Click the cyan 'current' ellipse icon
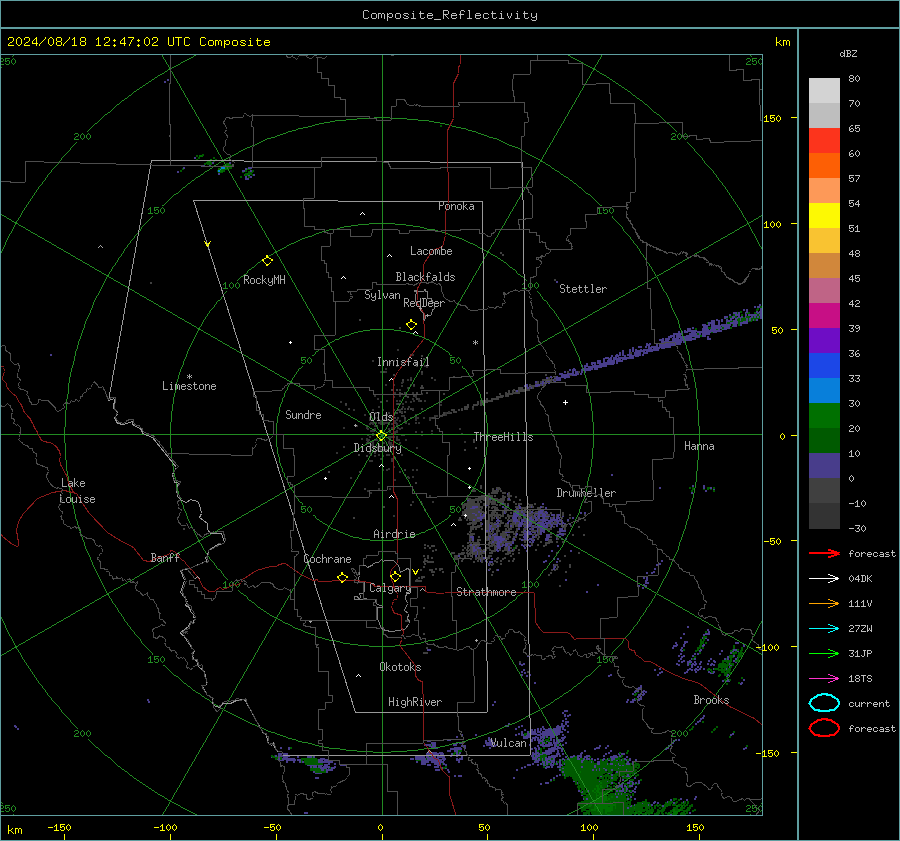 pyautogui.click(x=824, y=703)
